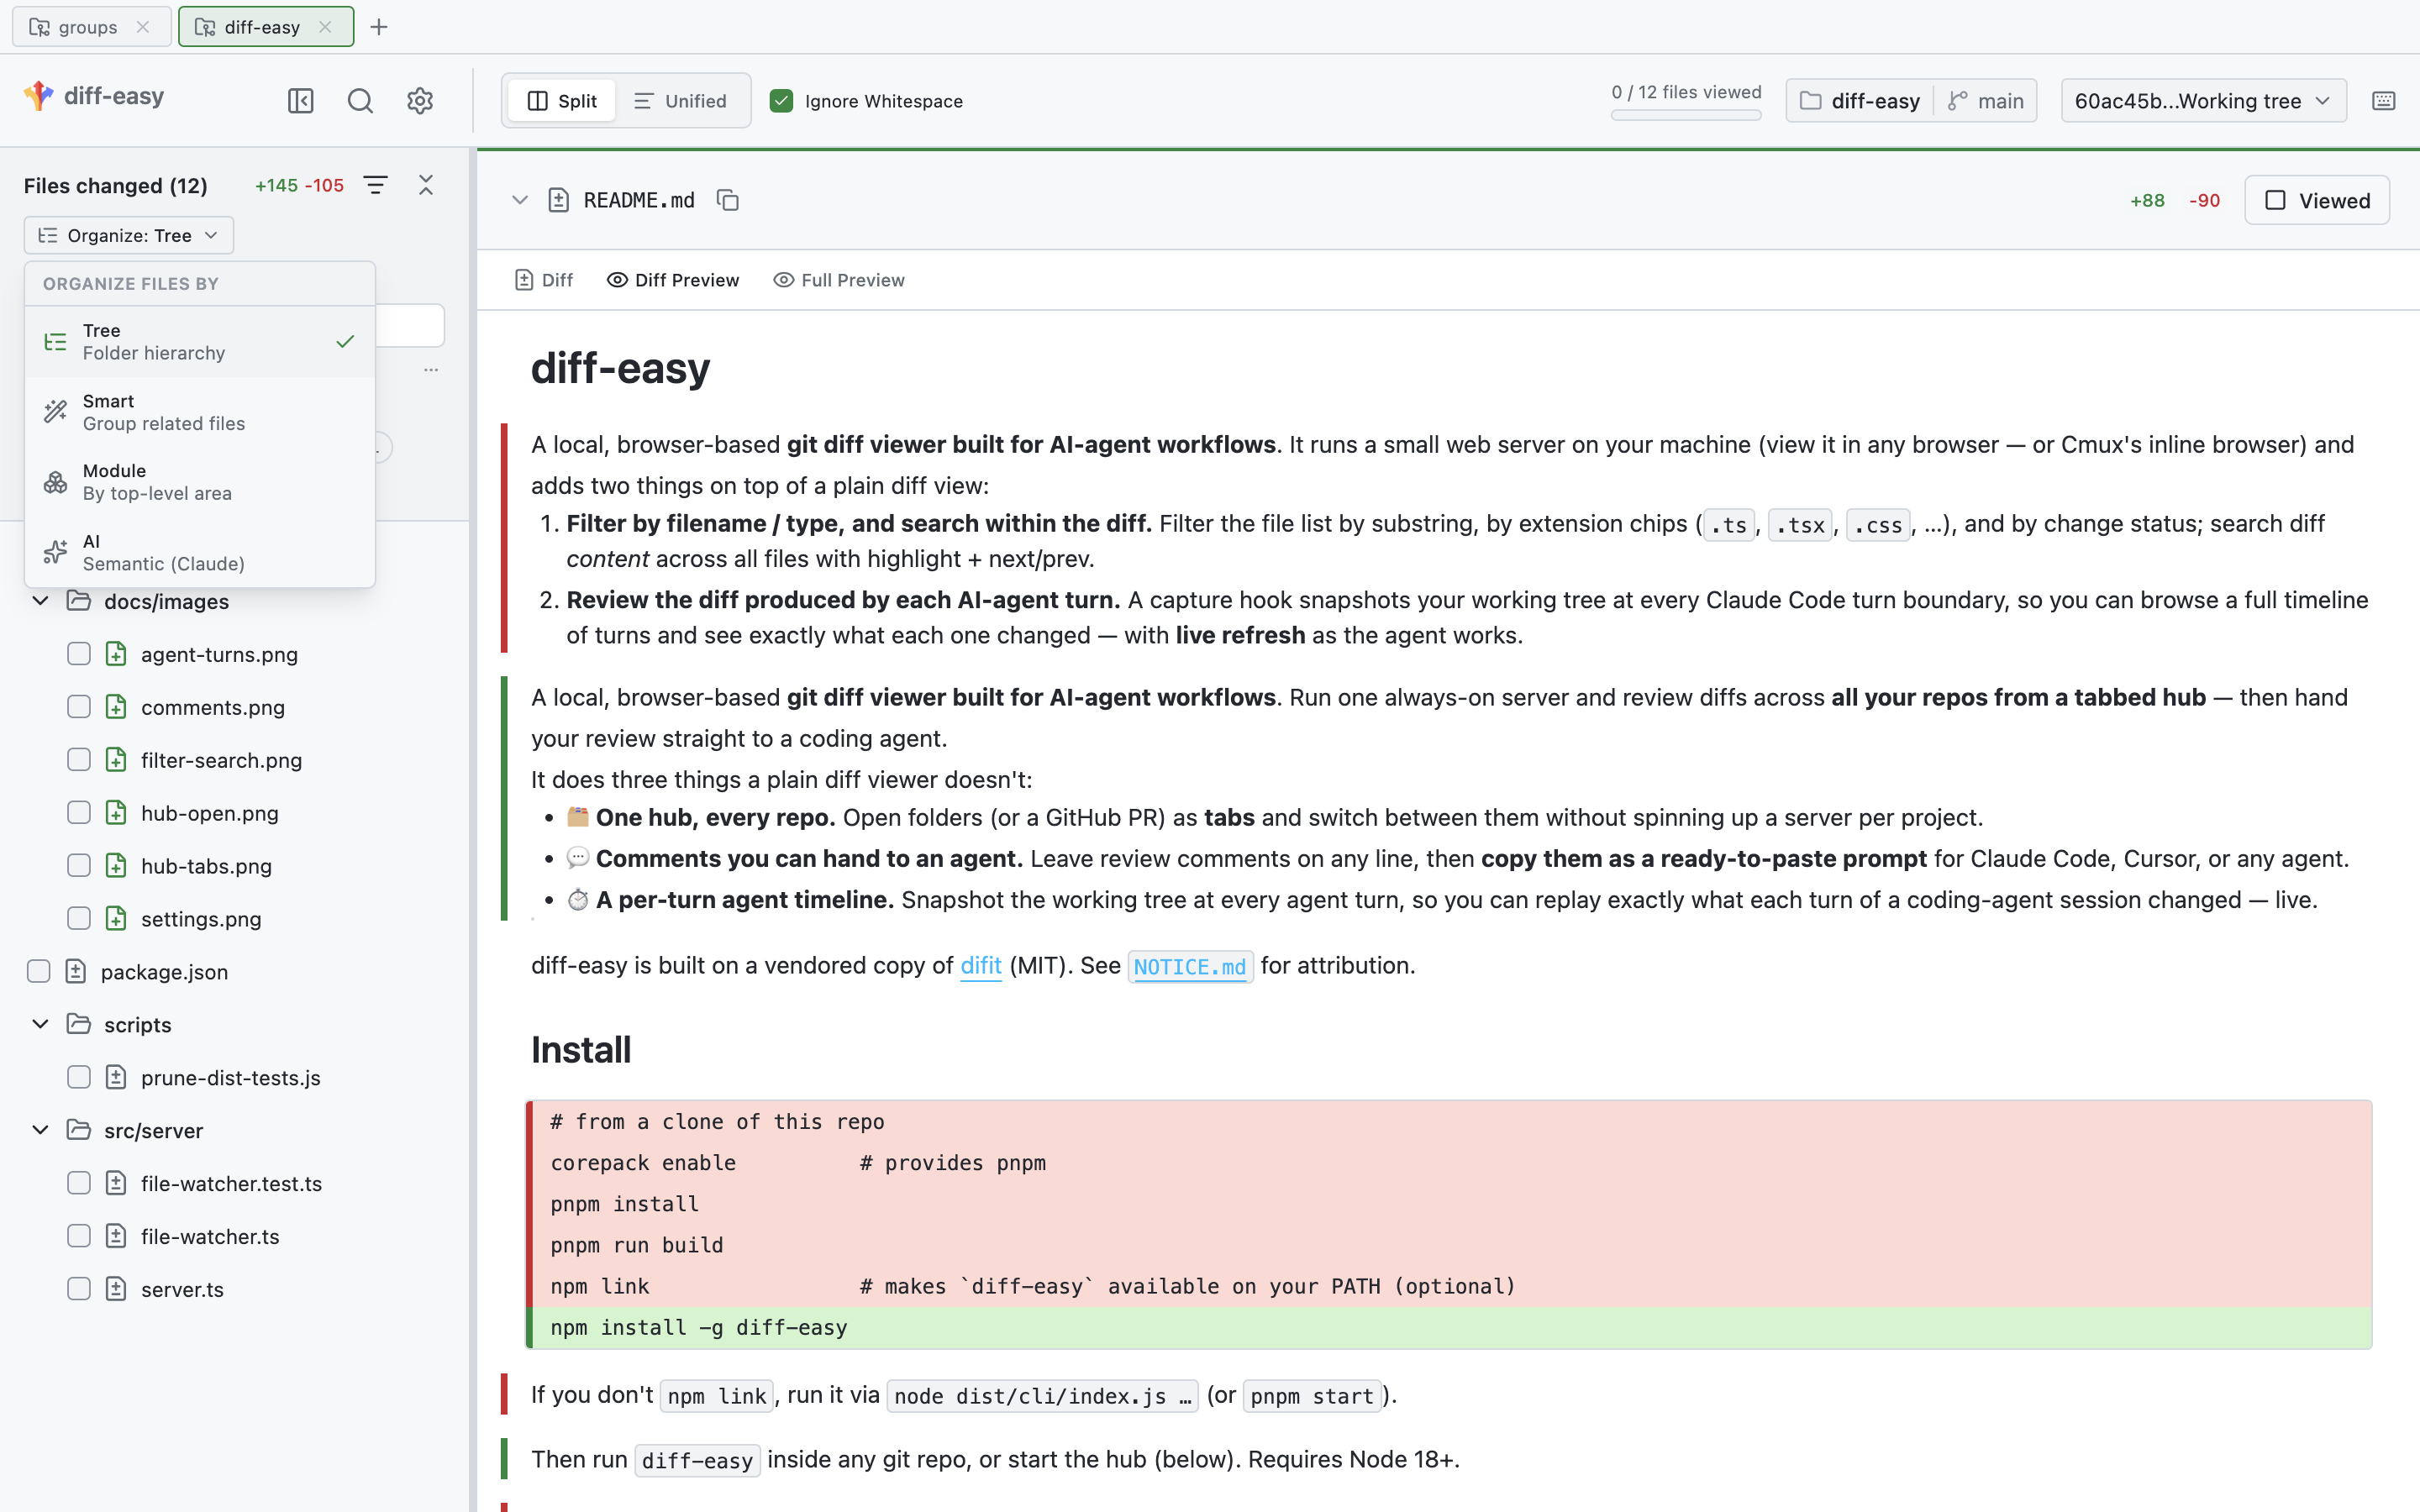
Task: Check server.ts checkbox
Action: point(79,1289)
